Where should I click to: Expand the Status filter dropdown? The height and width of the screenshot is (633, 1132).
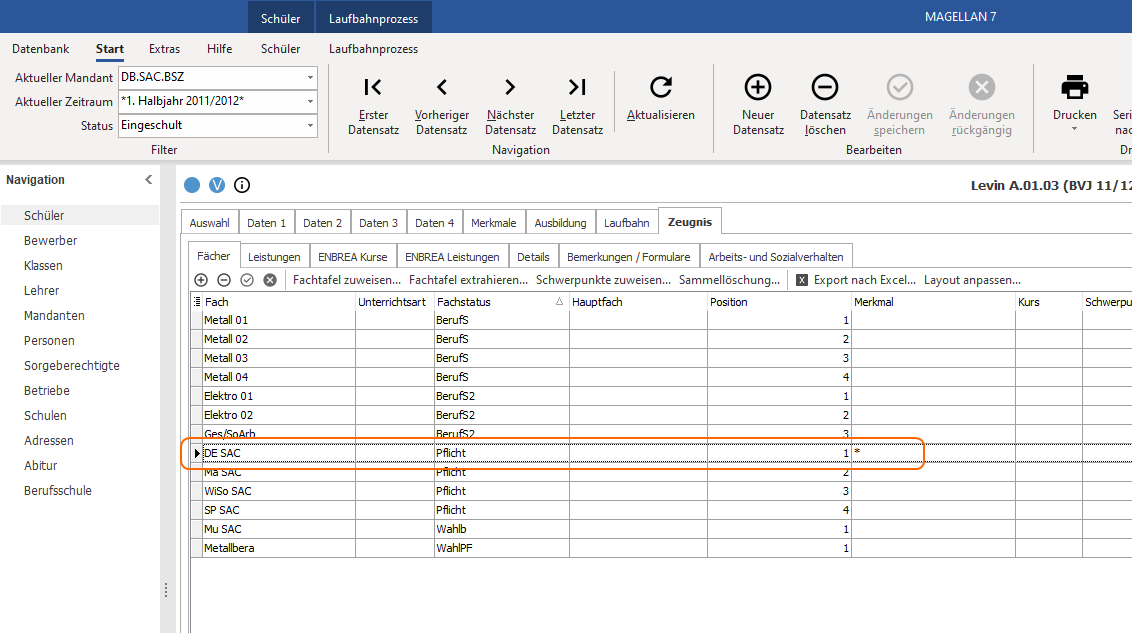310,126
